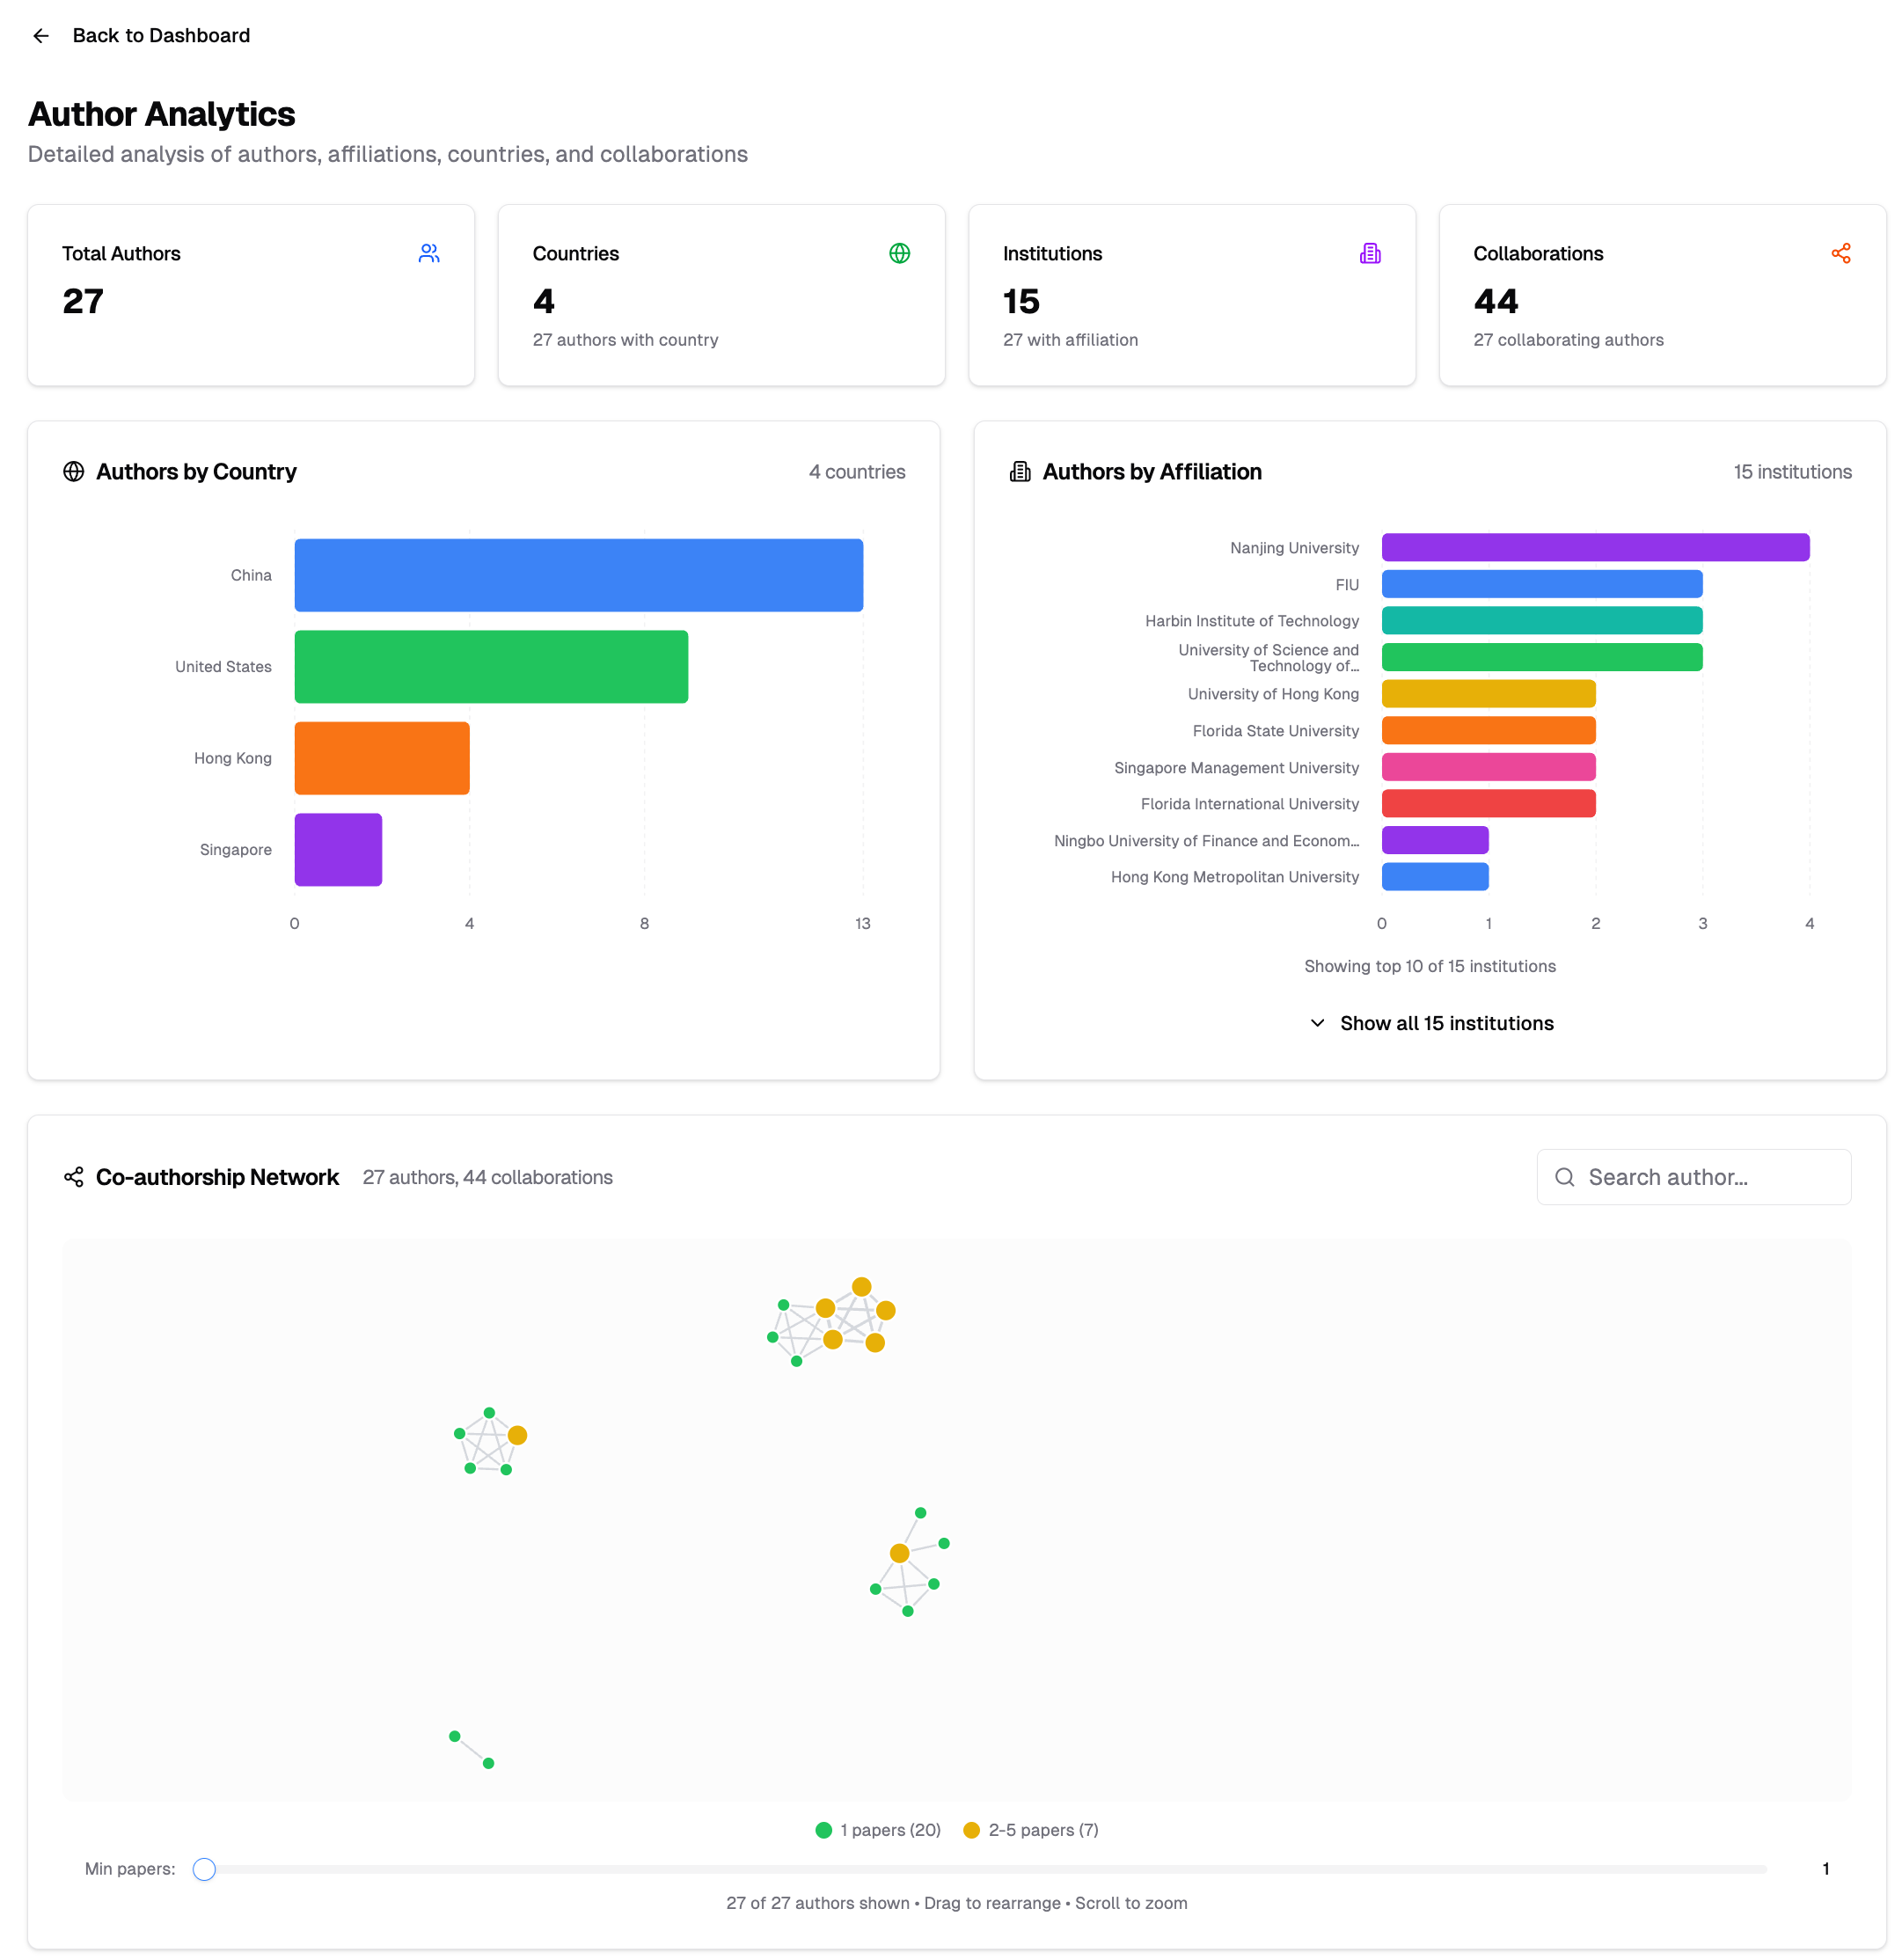Click the chevron next to Show all institutions

1317,1023
